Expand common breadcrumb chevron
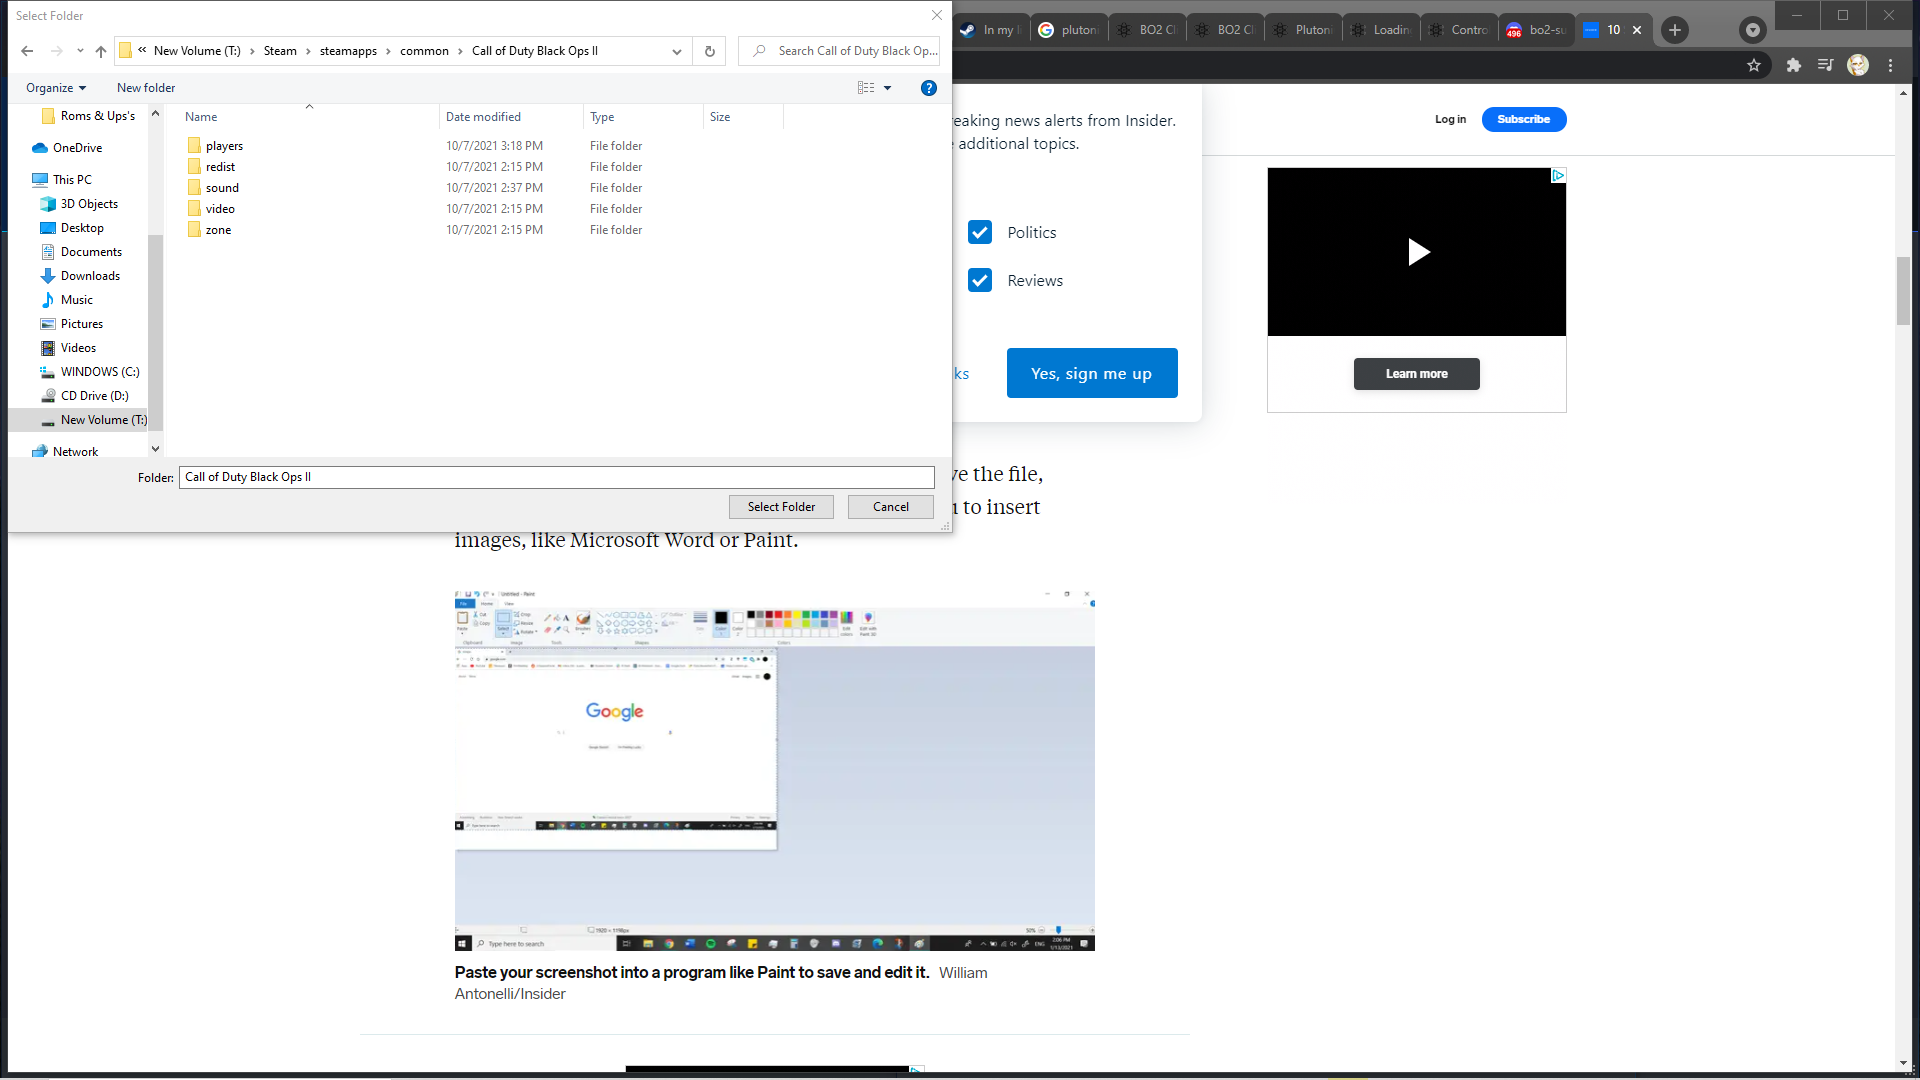Viewport: 1920px width, 1080px height. coord(460,51)
